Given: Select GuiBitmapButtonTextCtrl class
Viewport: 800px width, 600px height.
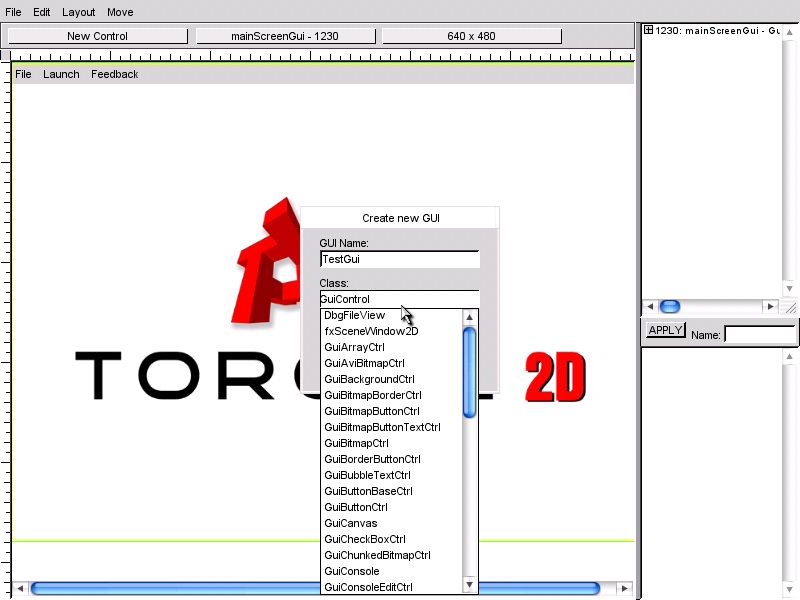Looking at the screenshot, I should (391, 427).
